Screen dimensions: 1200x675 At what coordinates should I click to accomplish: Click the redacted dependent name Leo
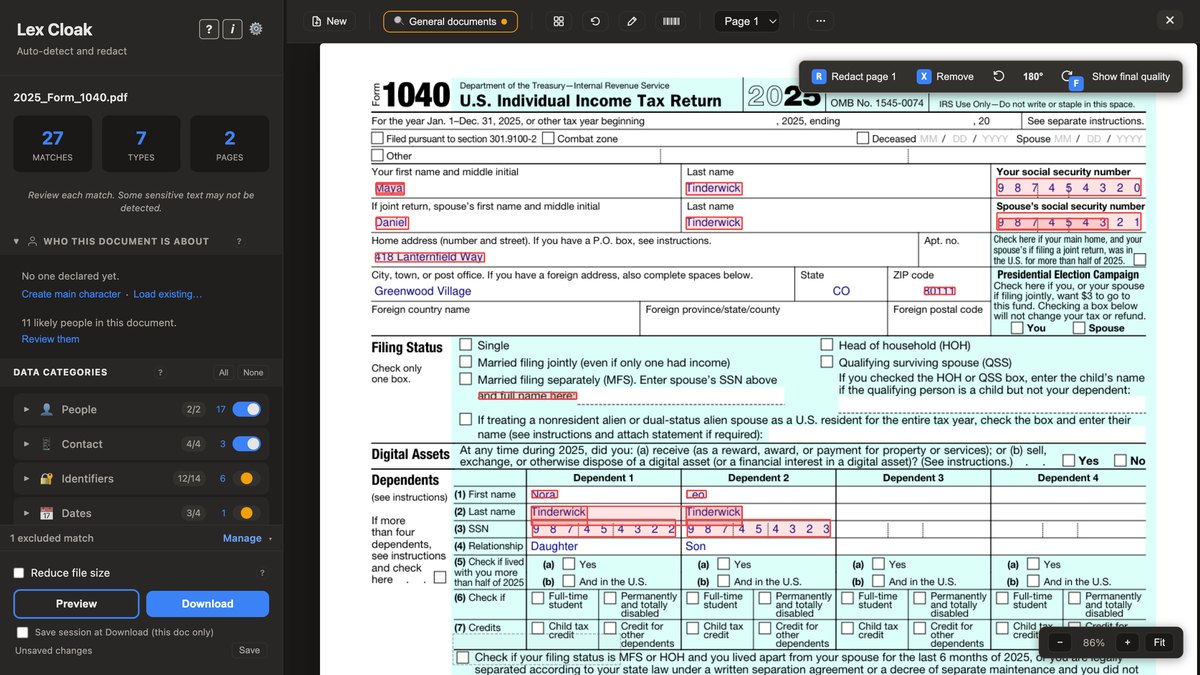point(697,494)
